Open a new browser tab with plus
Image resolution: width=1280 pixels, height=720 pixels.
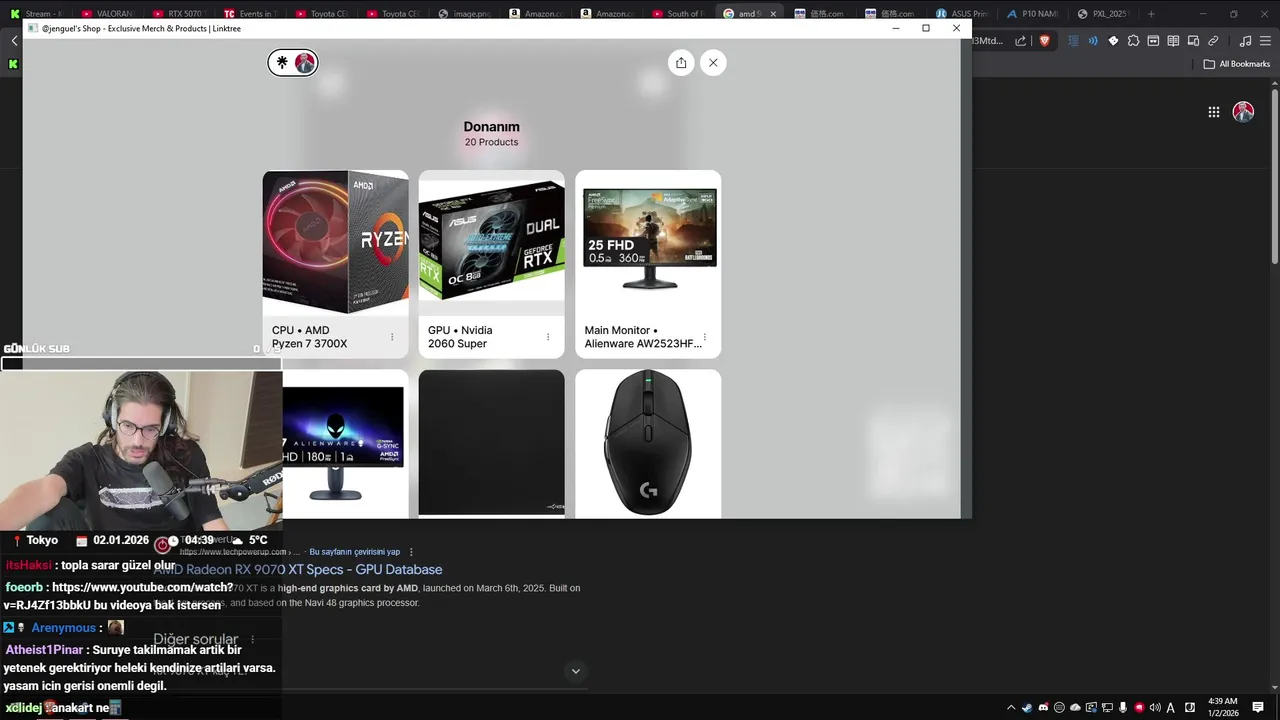(1151, 14)
